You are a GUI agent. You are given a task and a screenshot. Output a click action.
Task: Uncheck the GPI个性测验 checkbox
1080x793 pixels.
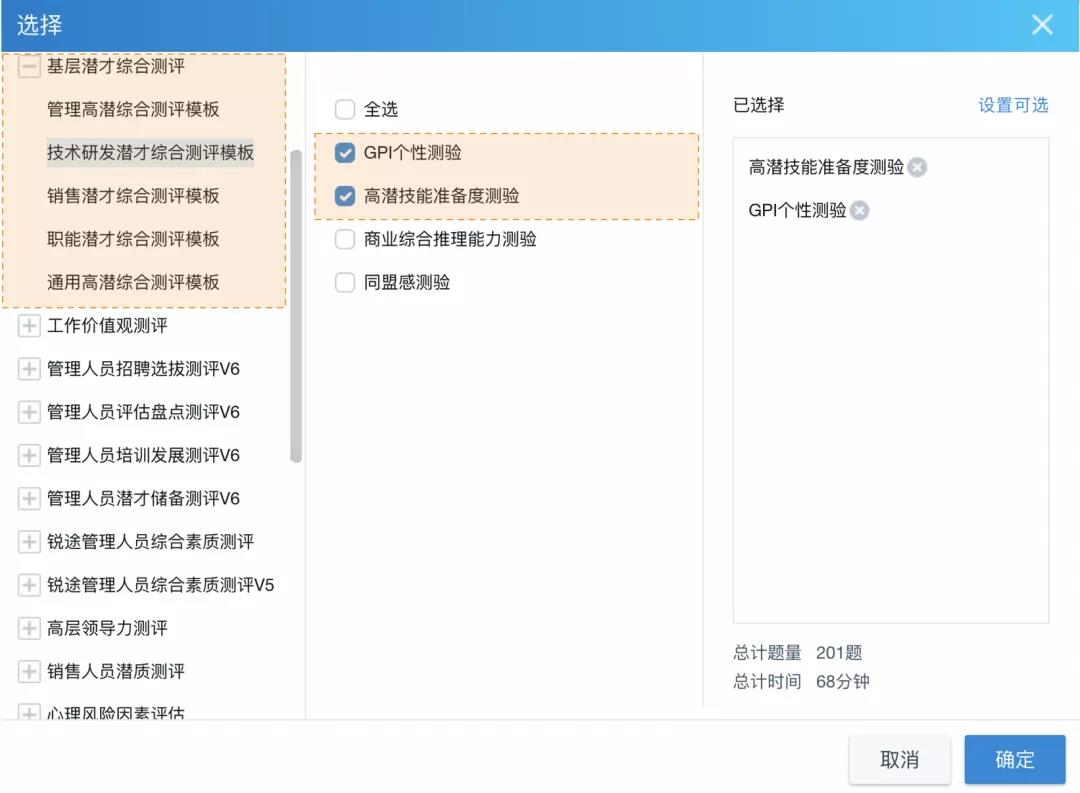pos(345,153)
